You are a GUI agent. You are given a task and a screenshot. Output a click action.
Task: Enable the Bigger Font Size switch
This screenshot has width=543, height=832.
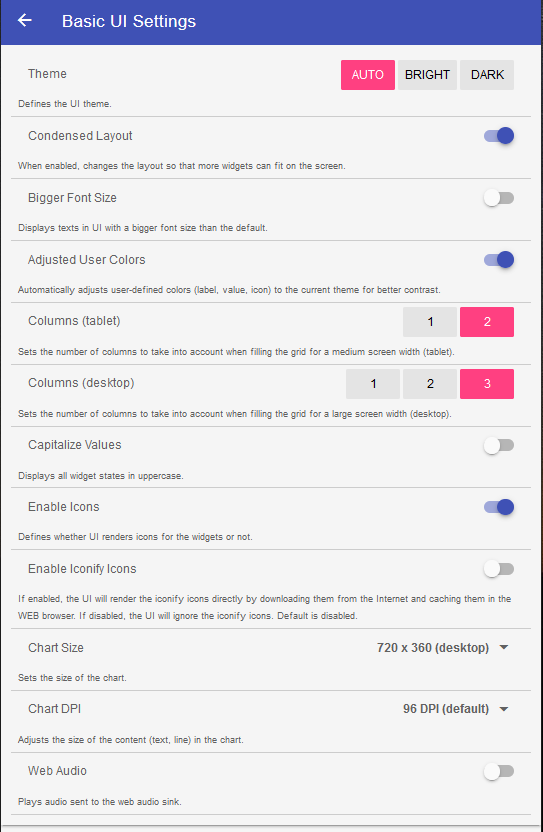coord(499,198)
